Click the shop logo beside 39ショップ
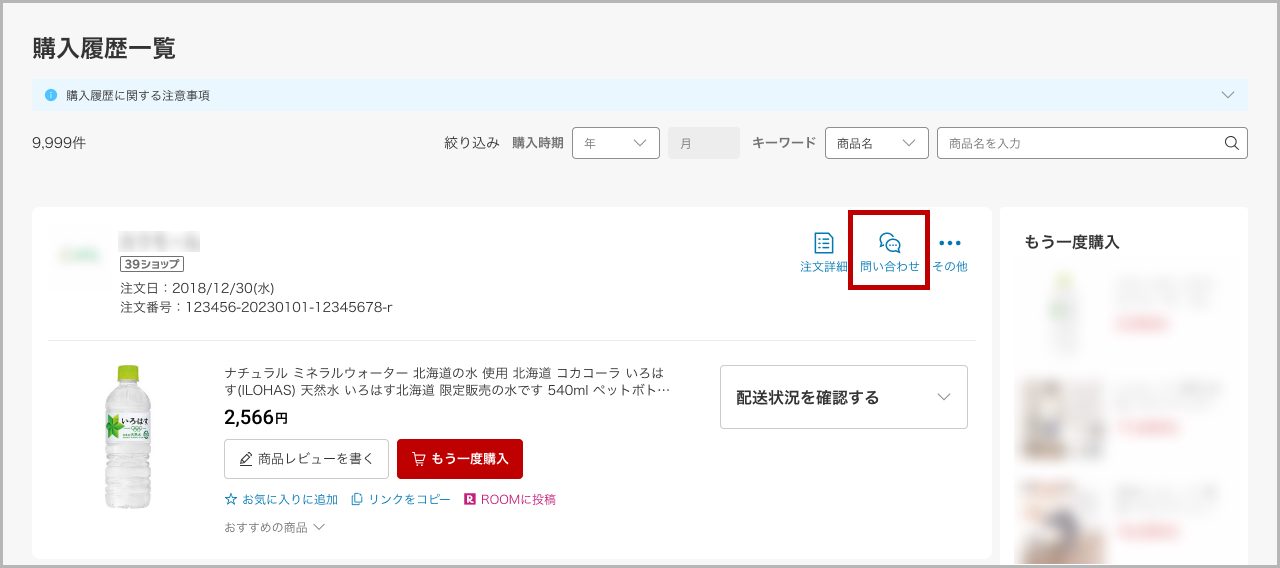The image size is (1280, 568). click(78, 255)
